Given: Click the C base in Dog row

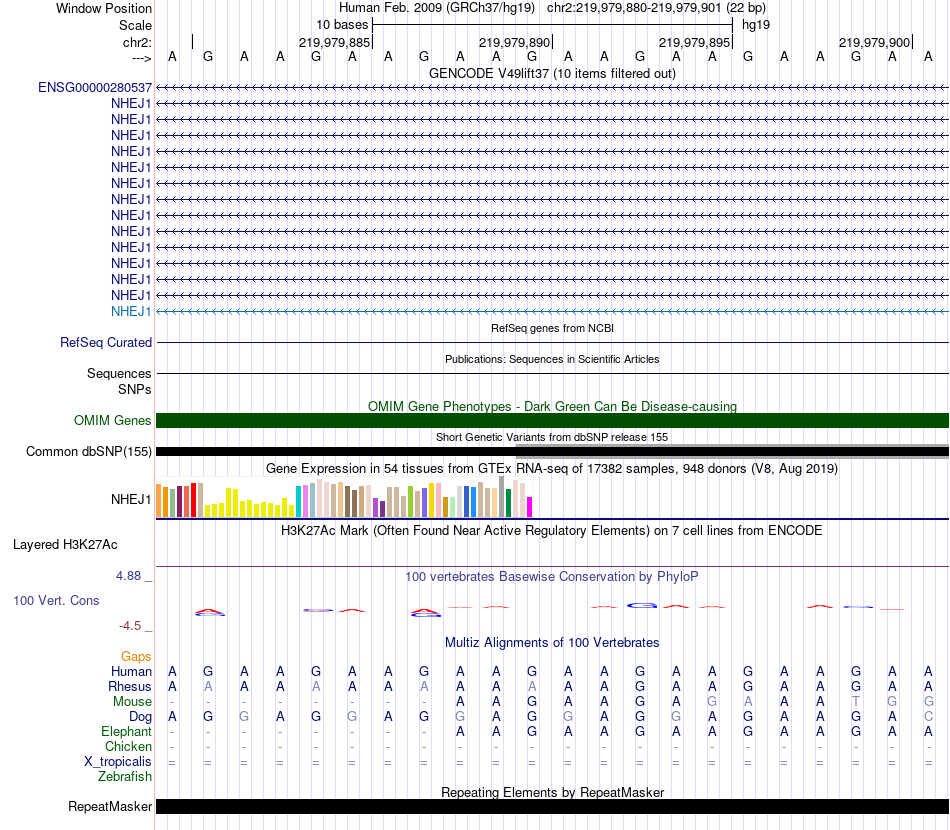Looking at the screenshot, I should (x=928, y=717).
